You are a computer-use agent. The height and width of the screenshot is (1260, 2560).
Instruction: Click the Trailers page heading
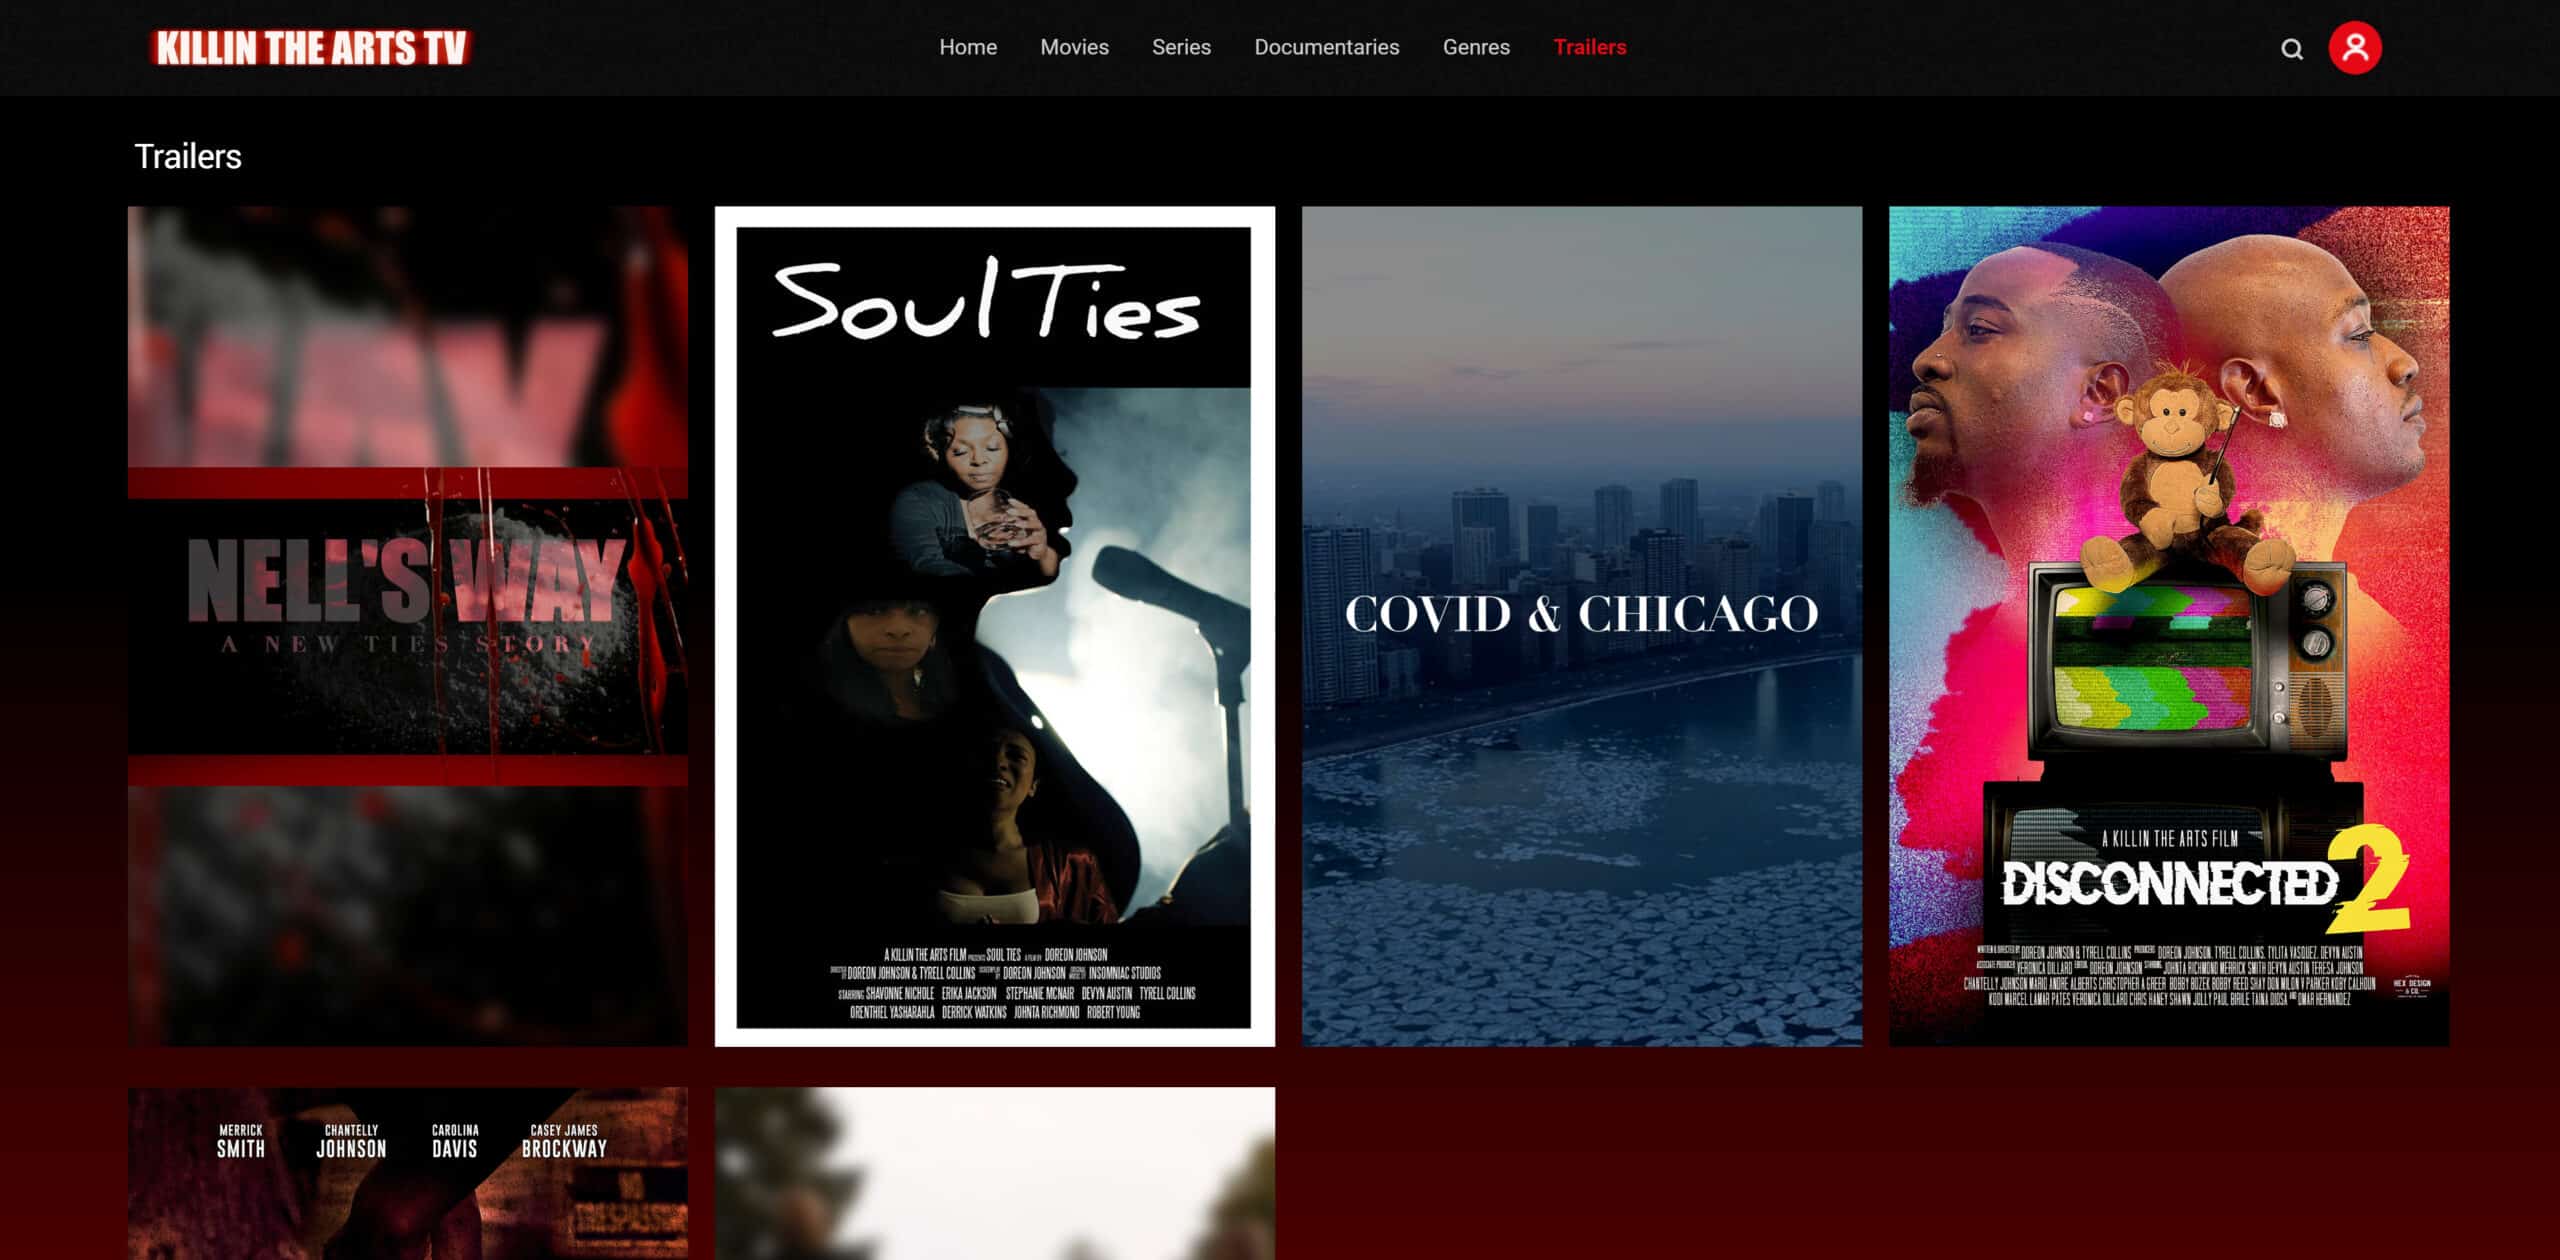coord(188,156)
